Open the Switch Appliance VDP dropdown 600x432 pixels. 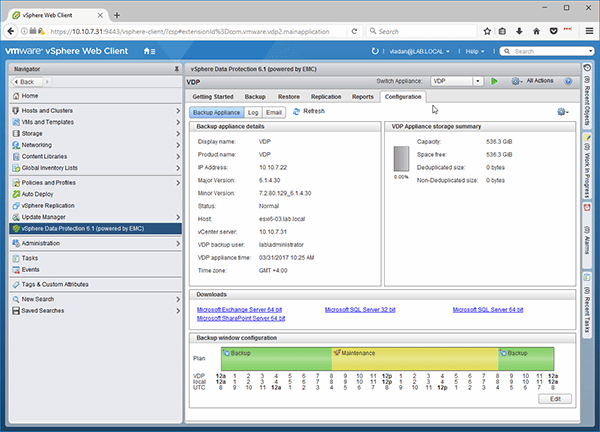pyautogui.click(x=459, y=80)
